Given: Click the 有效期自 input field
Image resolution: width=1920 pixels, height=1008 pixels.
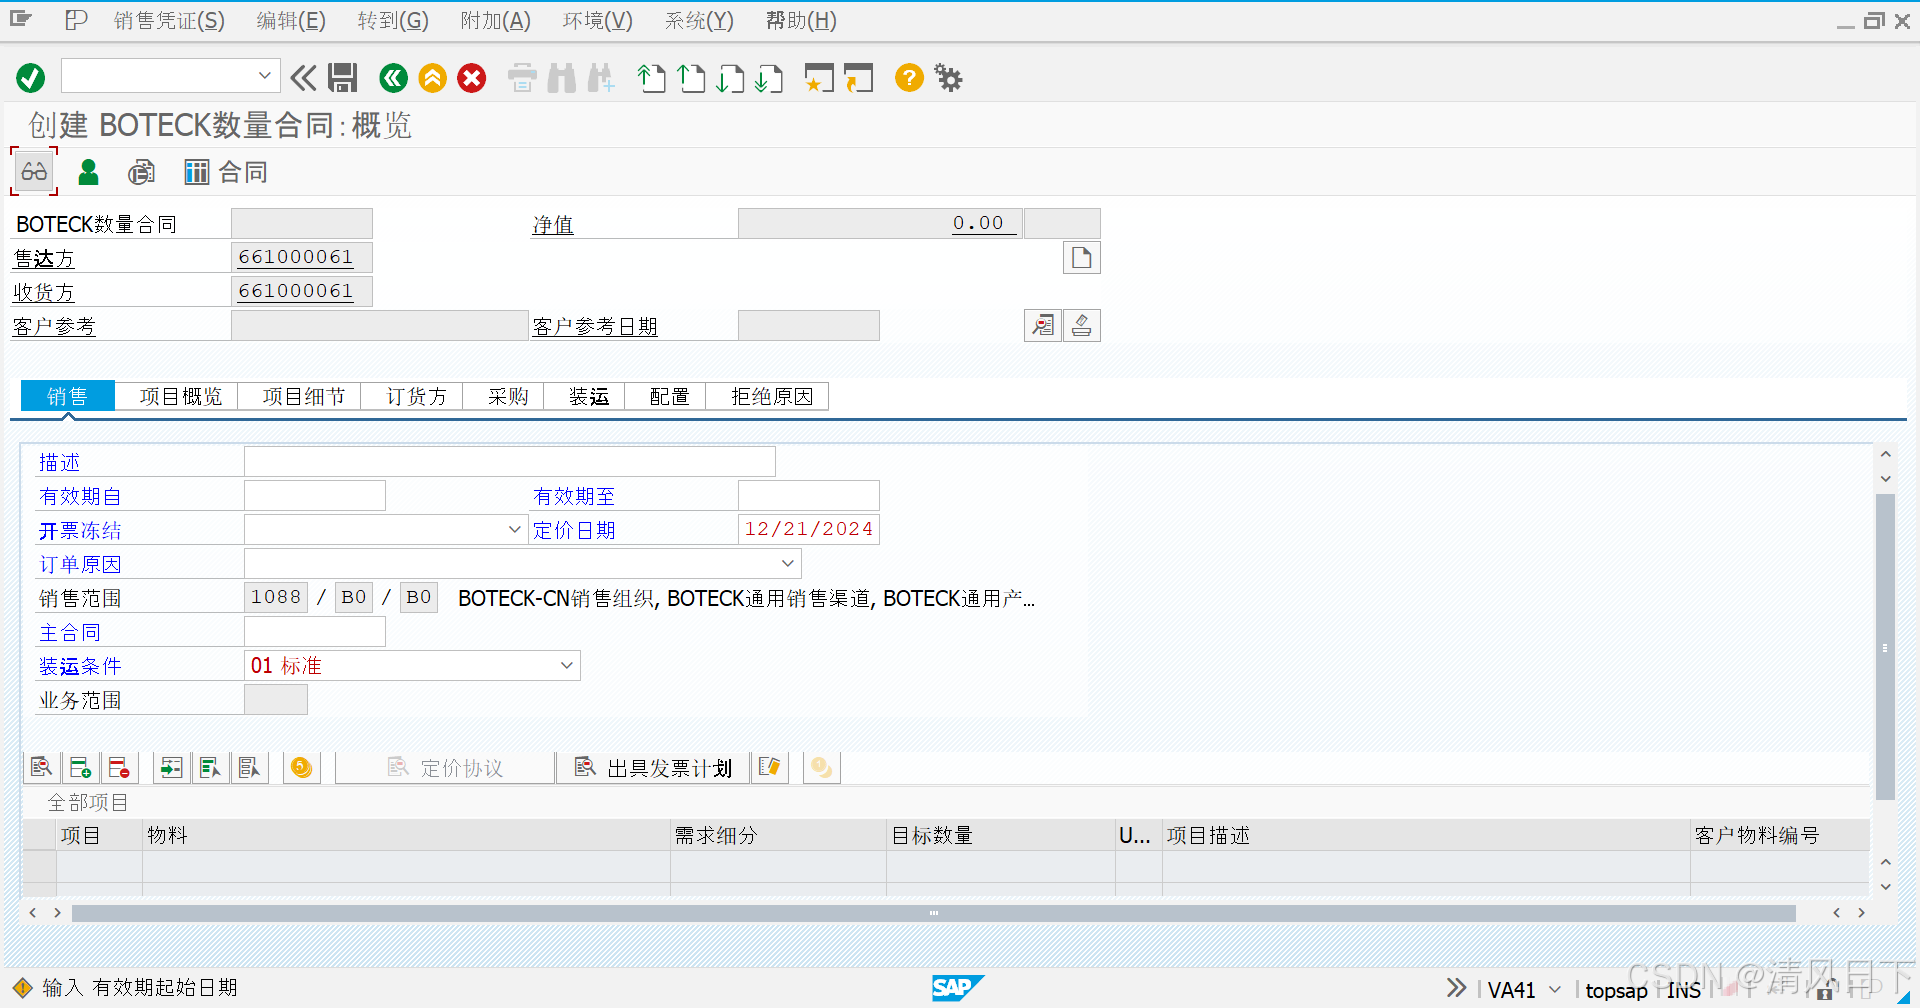Looking at the screenshot, I should click(x=315, y=496).
